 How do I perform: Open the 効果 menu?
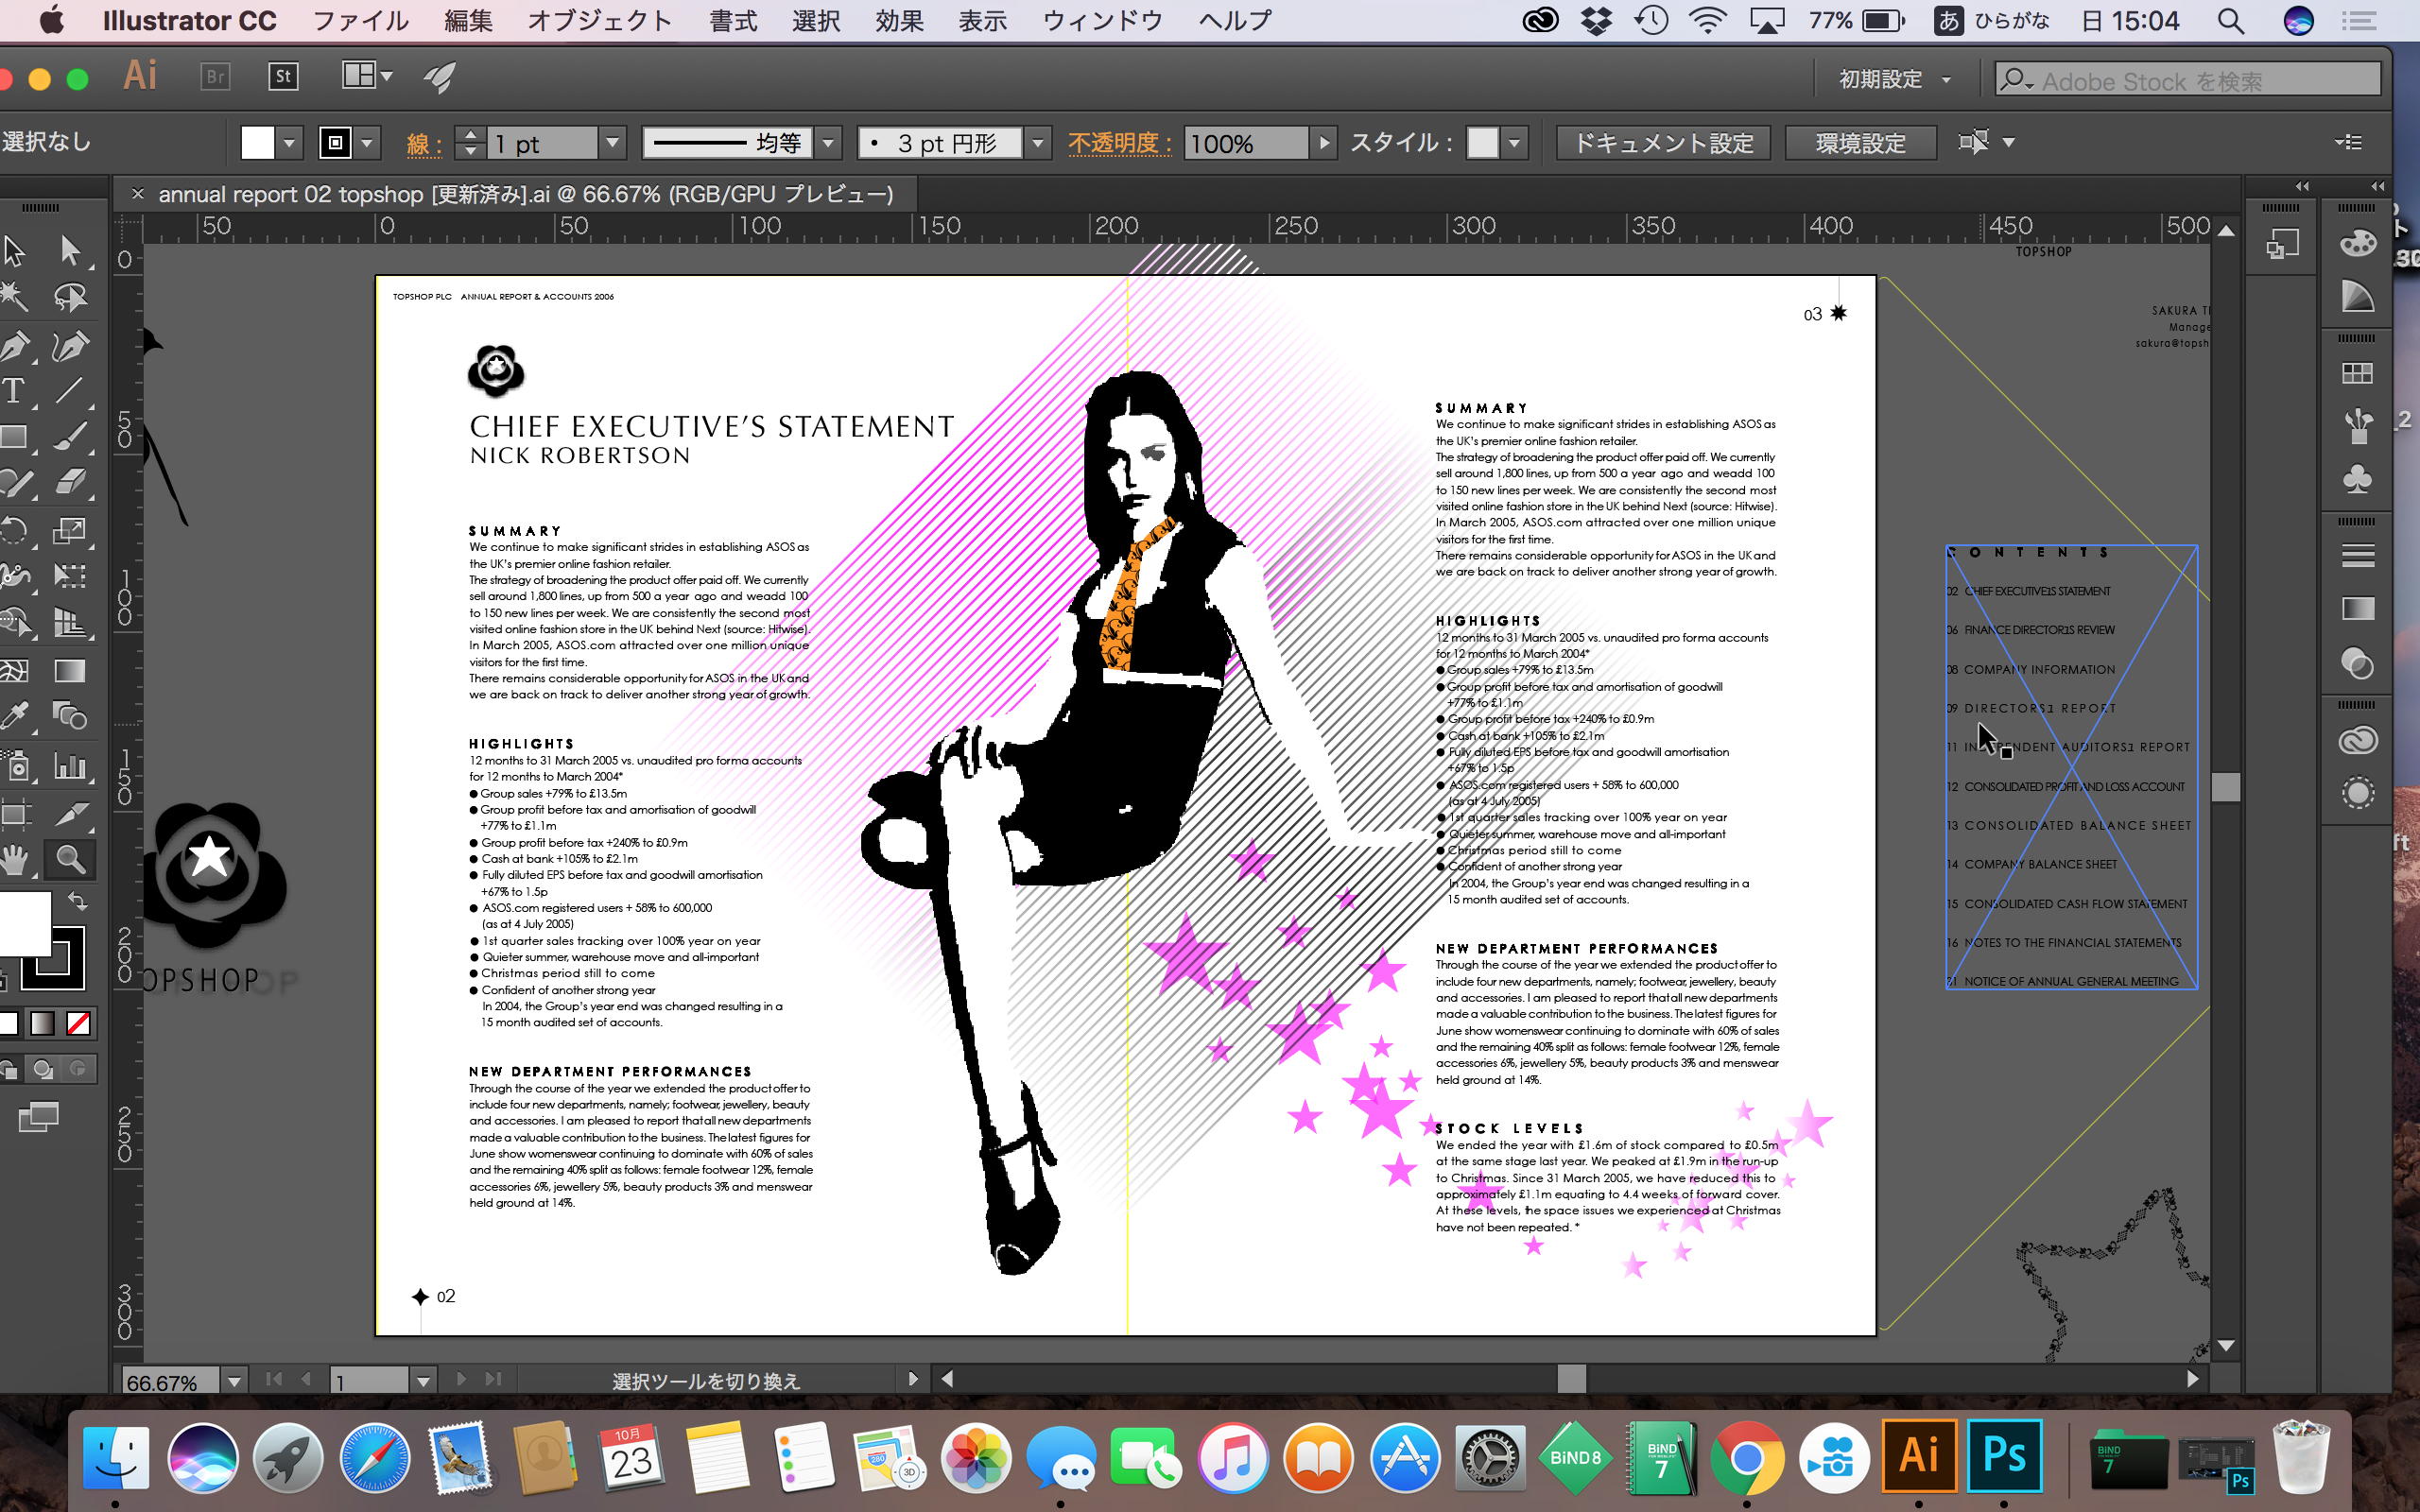pyautogui.click(x=899, y=21)
